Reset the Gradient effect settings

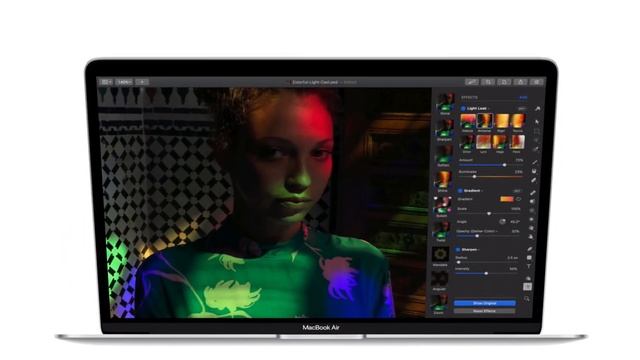(517, 191)
